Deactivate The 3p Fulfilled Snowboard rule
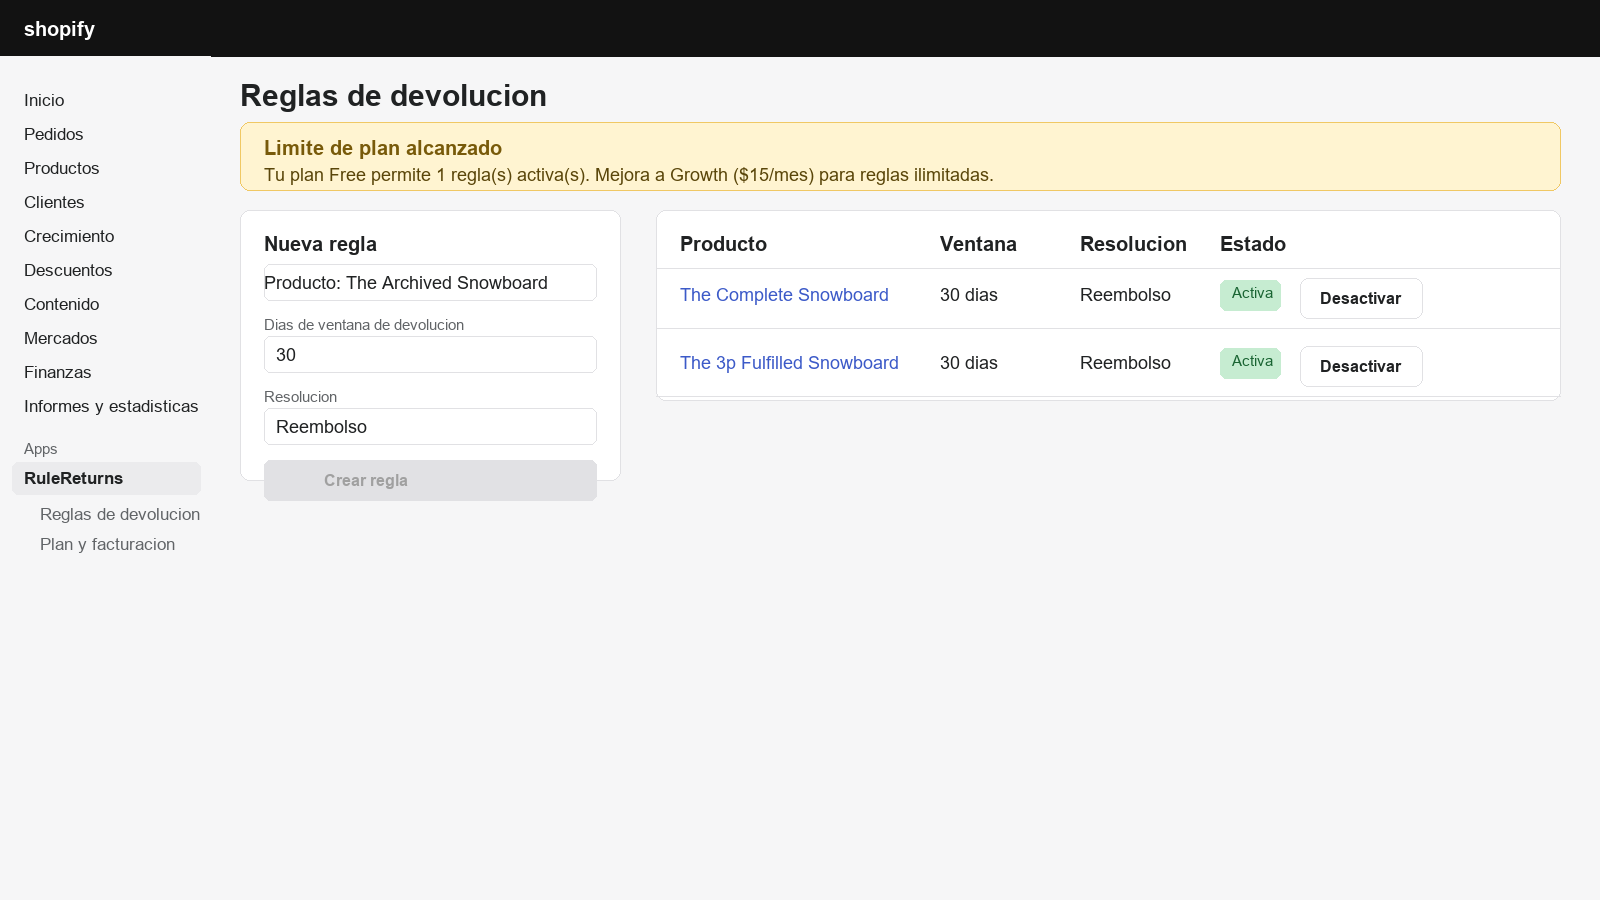This screenshot has width=1600, height=900. [1361, 366]
